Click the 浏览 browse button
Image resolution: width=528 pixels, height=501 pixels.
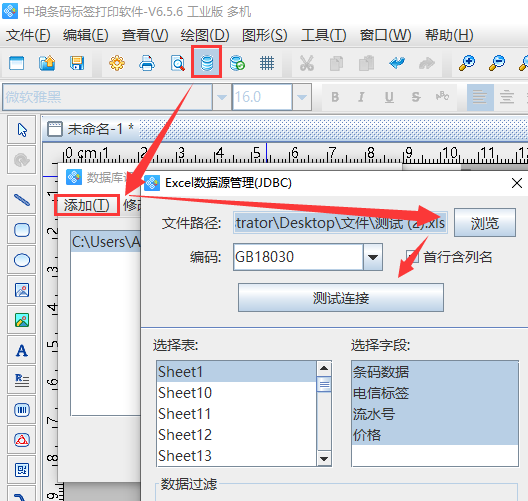485,223
